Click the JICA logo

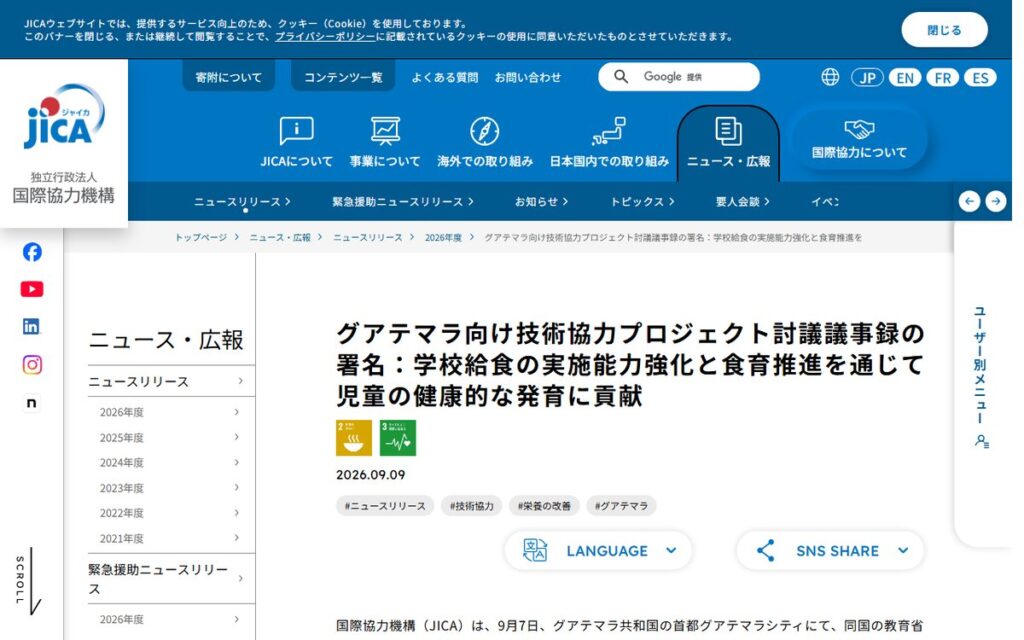[x=63, y=117]
